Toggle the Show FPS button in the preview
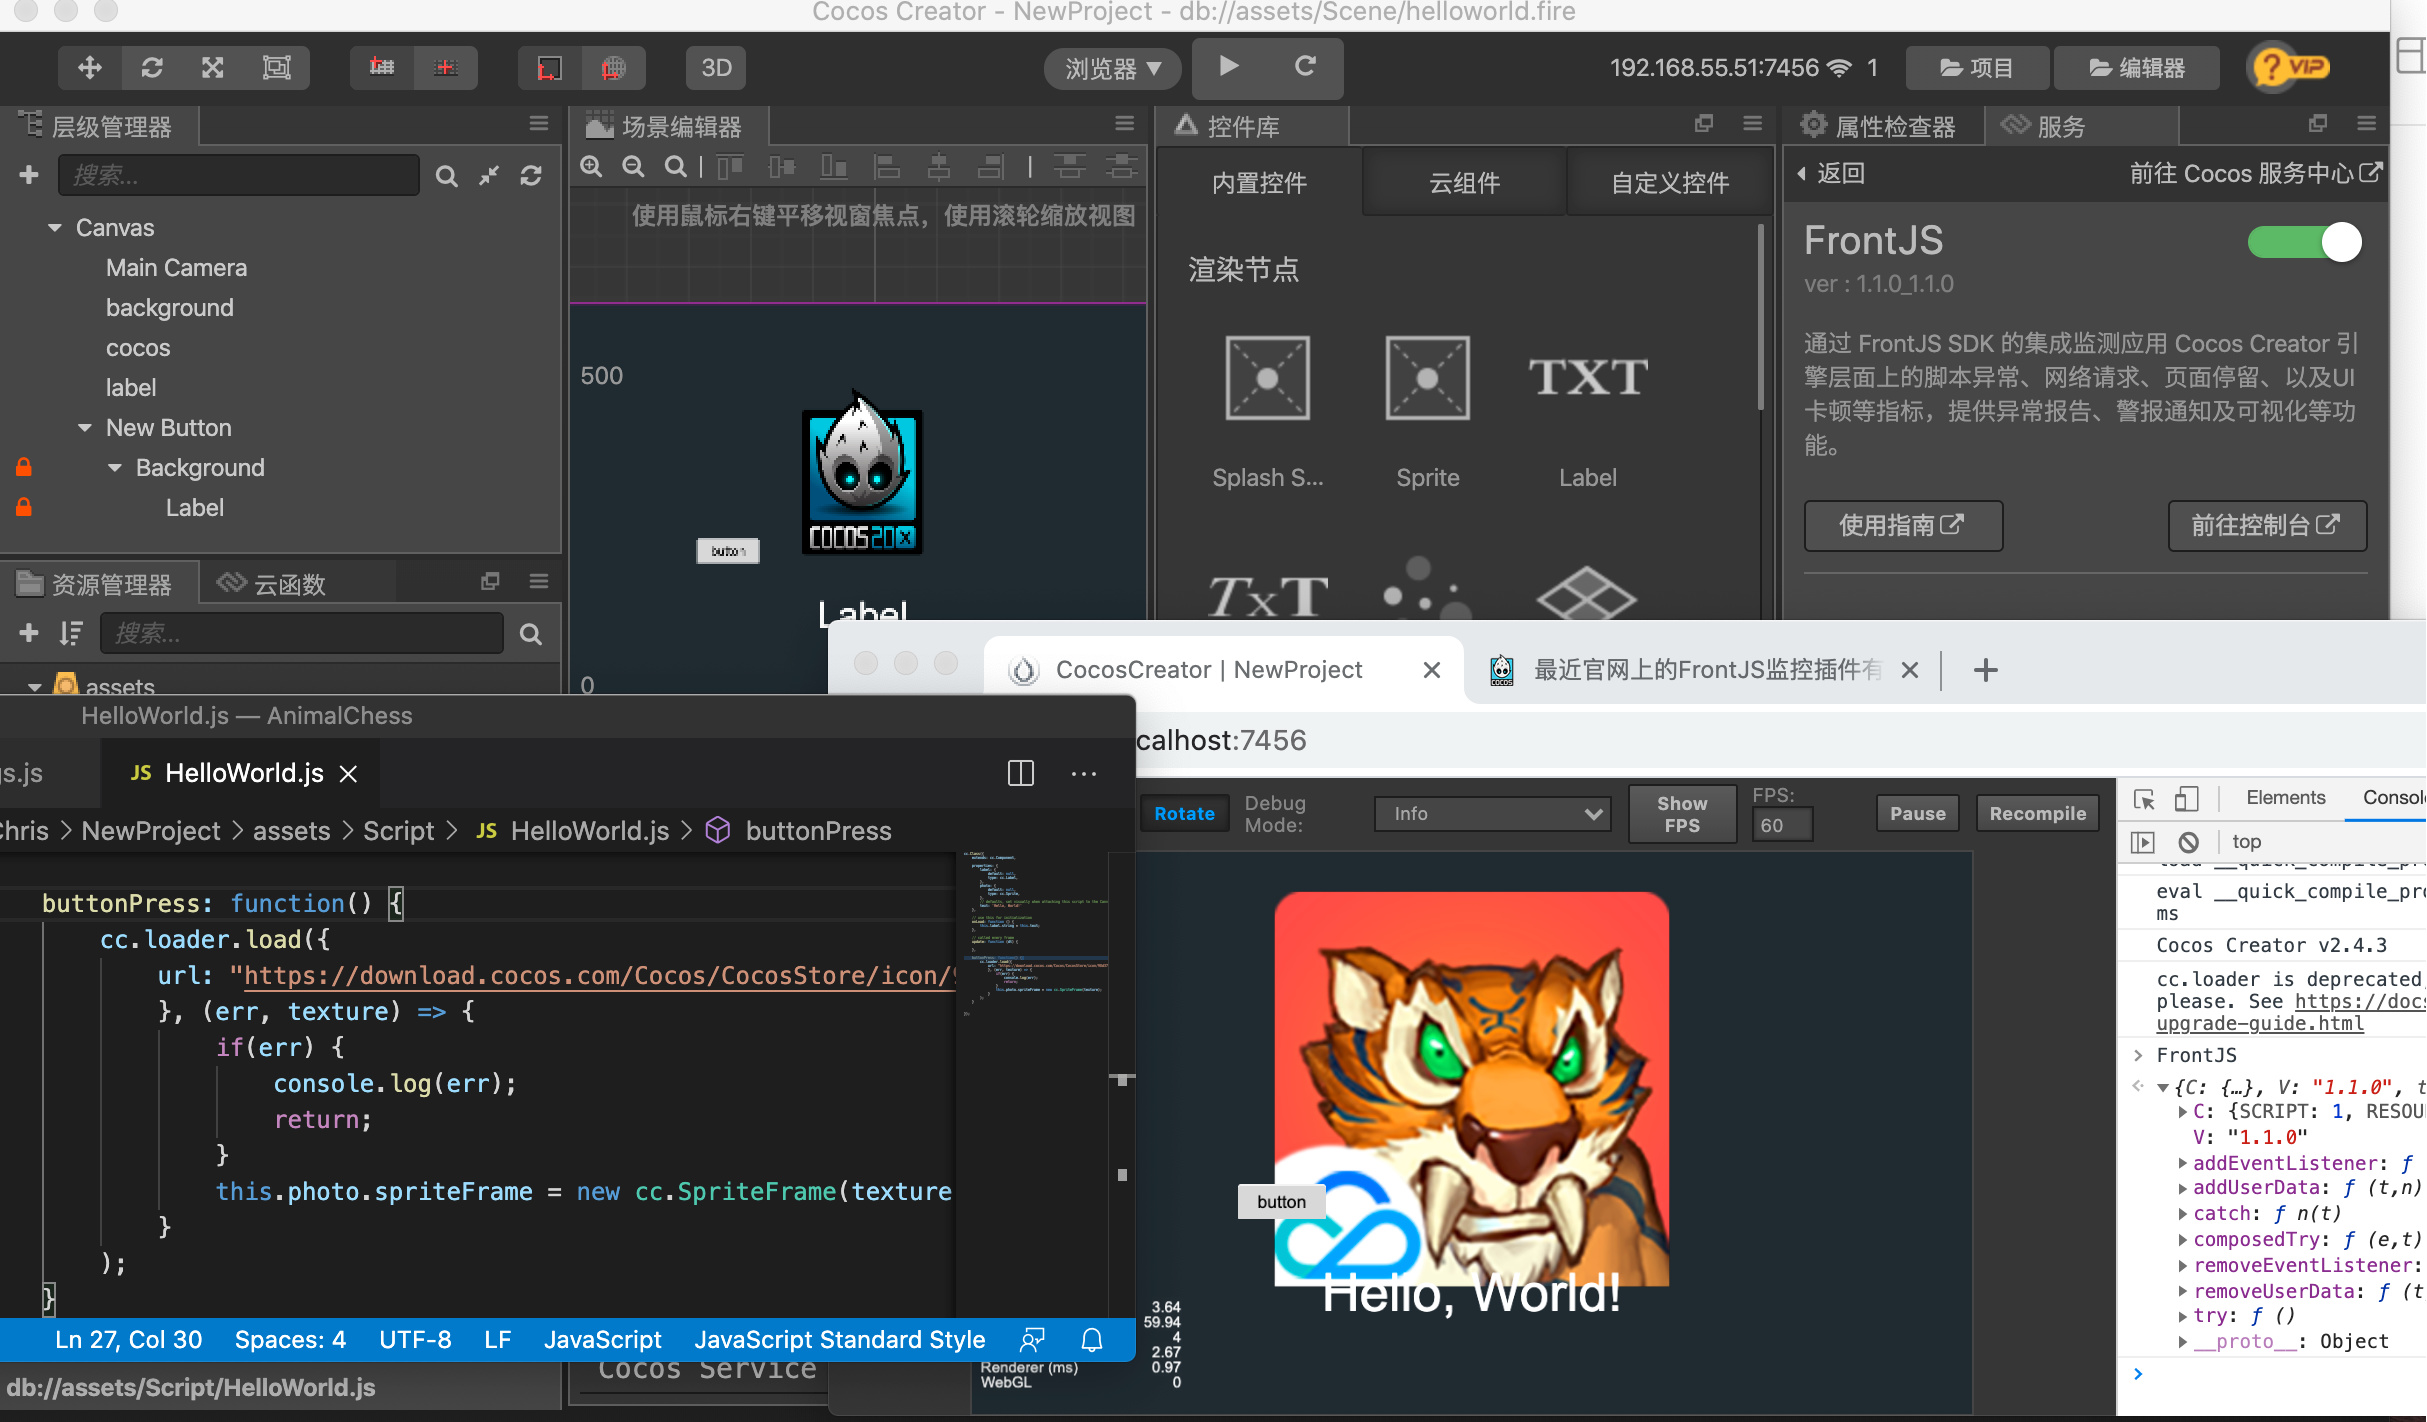Screen dimensions: 2427x1422 tap(1682, 814)
